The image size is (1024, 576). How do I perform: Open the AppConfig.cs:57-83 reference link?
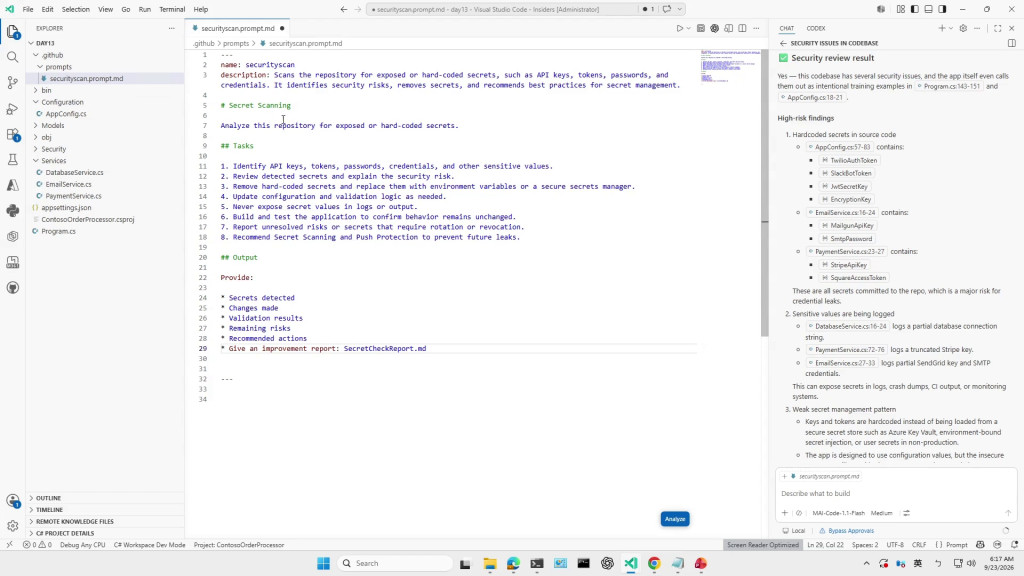839,147
